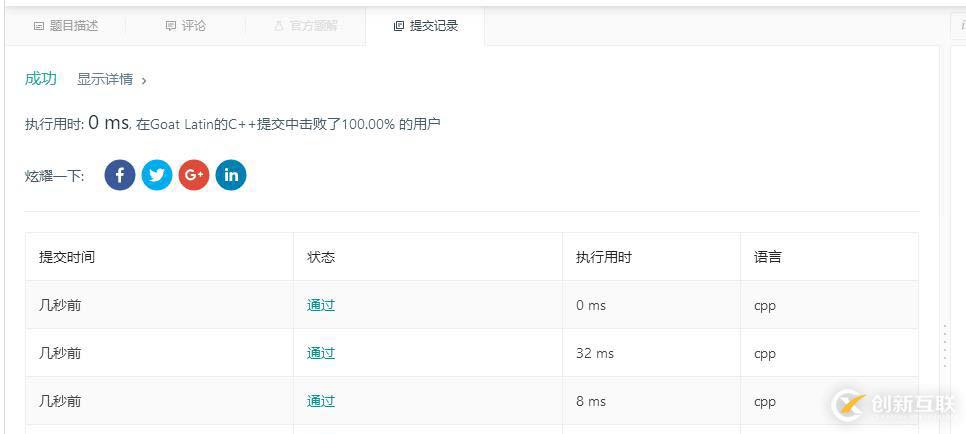Click cpp in the 32 ms row
The height and width of the screenshot is (434, 966).
pyautogui.click(x=765, y=354)
